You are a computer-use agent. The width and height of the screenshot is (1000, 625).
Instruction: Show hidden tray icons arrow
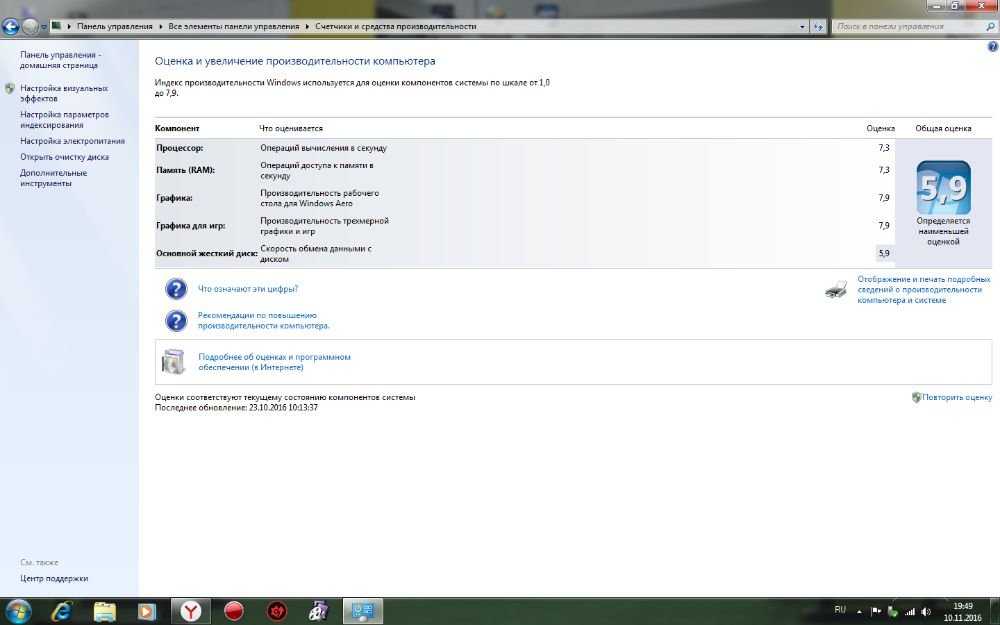pos(860,611)
